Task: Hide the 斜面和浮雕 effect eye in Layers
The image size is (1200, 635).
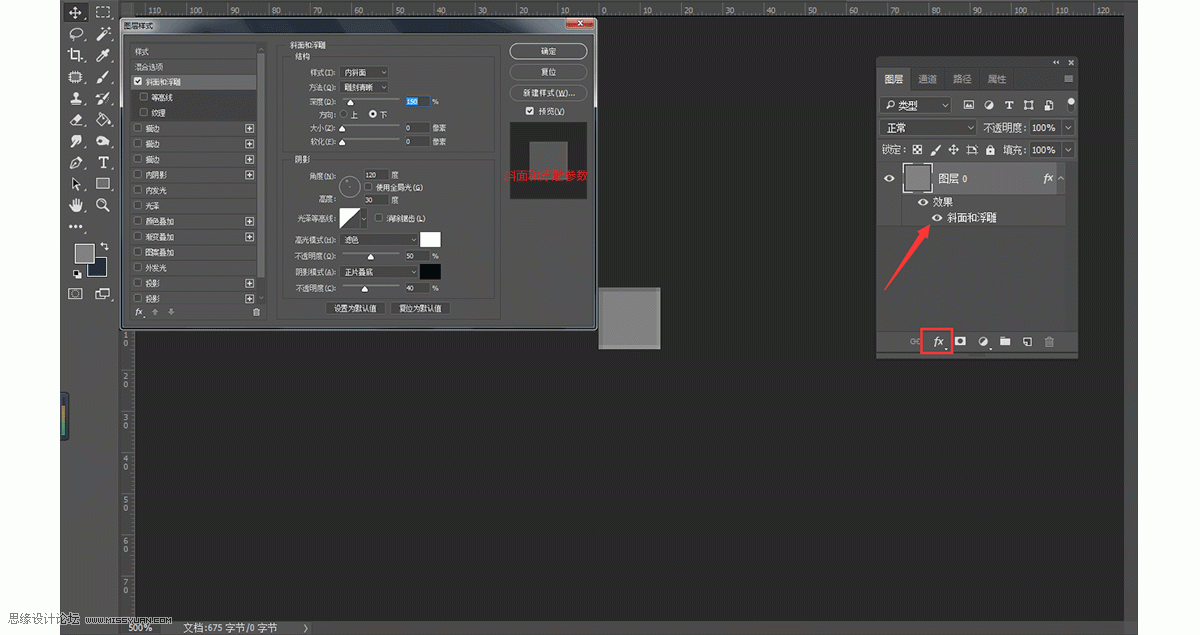Action: click(937, 217)
